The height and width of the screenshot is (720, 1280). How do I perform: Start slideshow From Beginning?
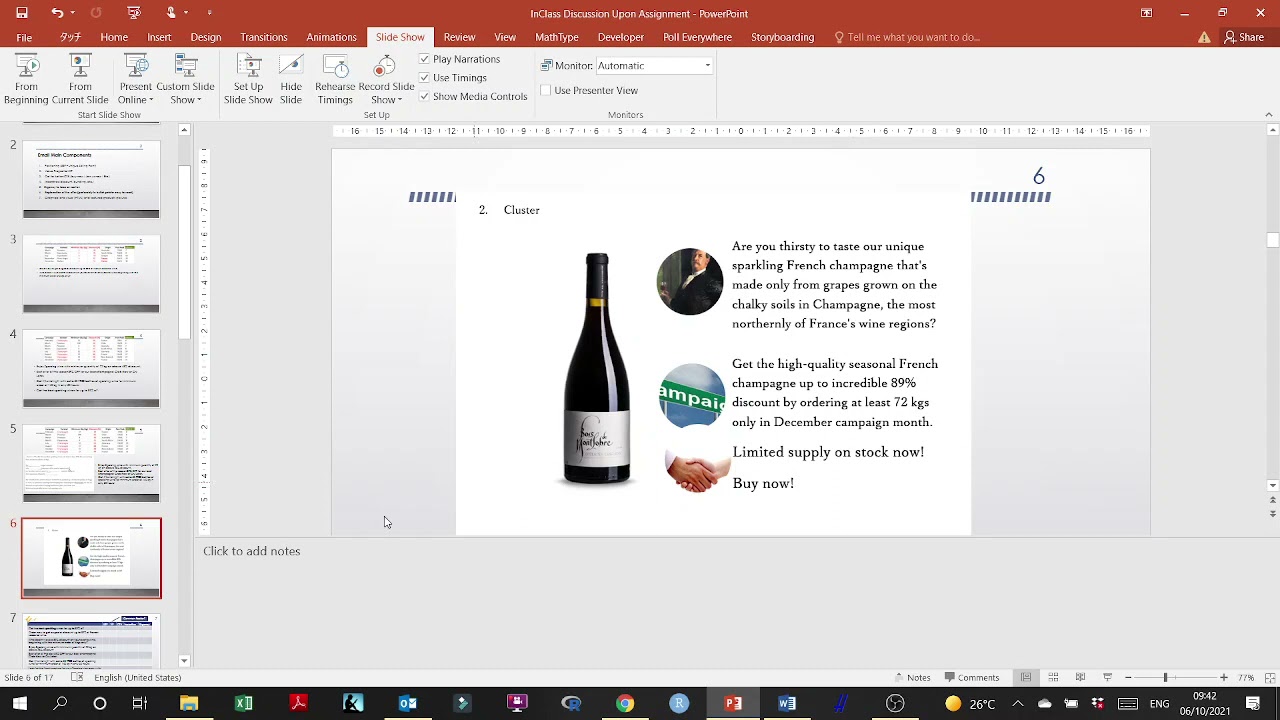tap(26, 80)
